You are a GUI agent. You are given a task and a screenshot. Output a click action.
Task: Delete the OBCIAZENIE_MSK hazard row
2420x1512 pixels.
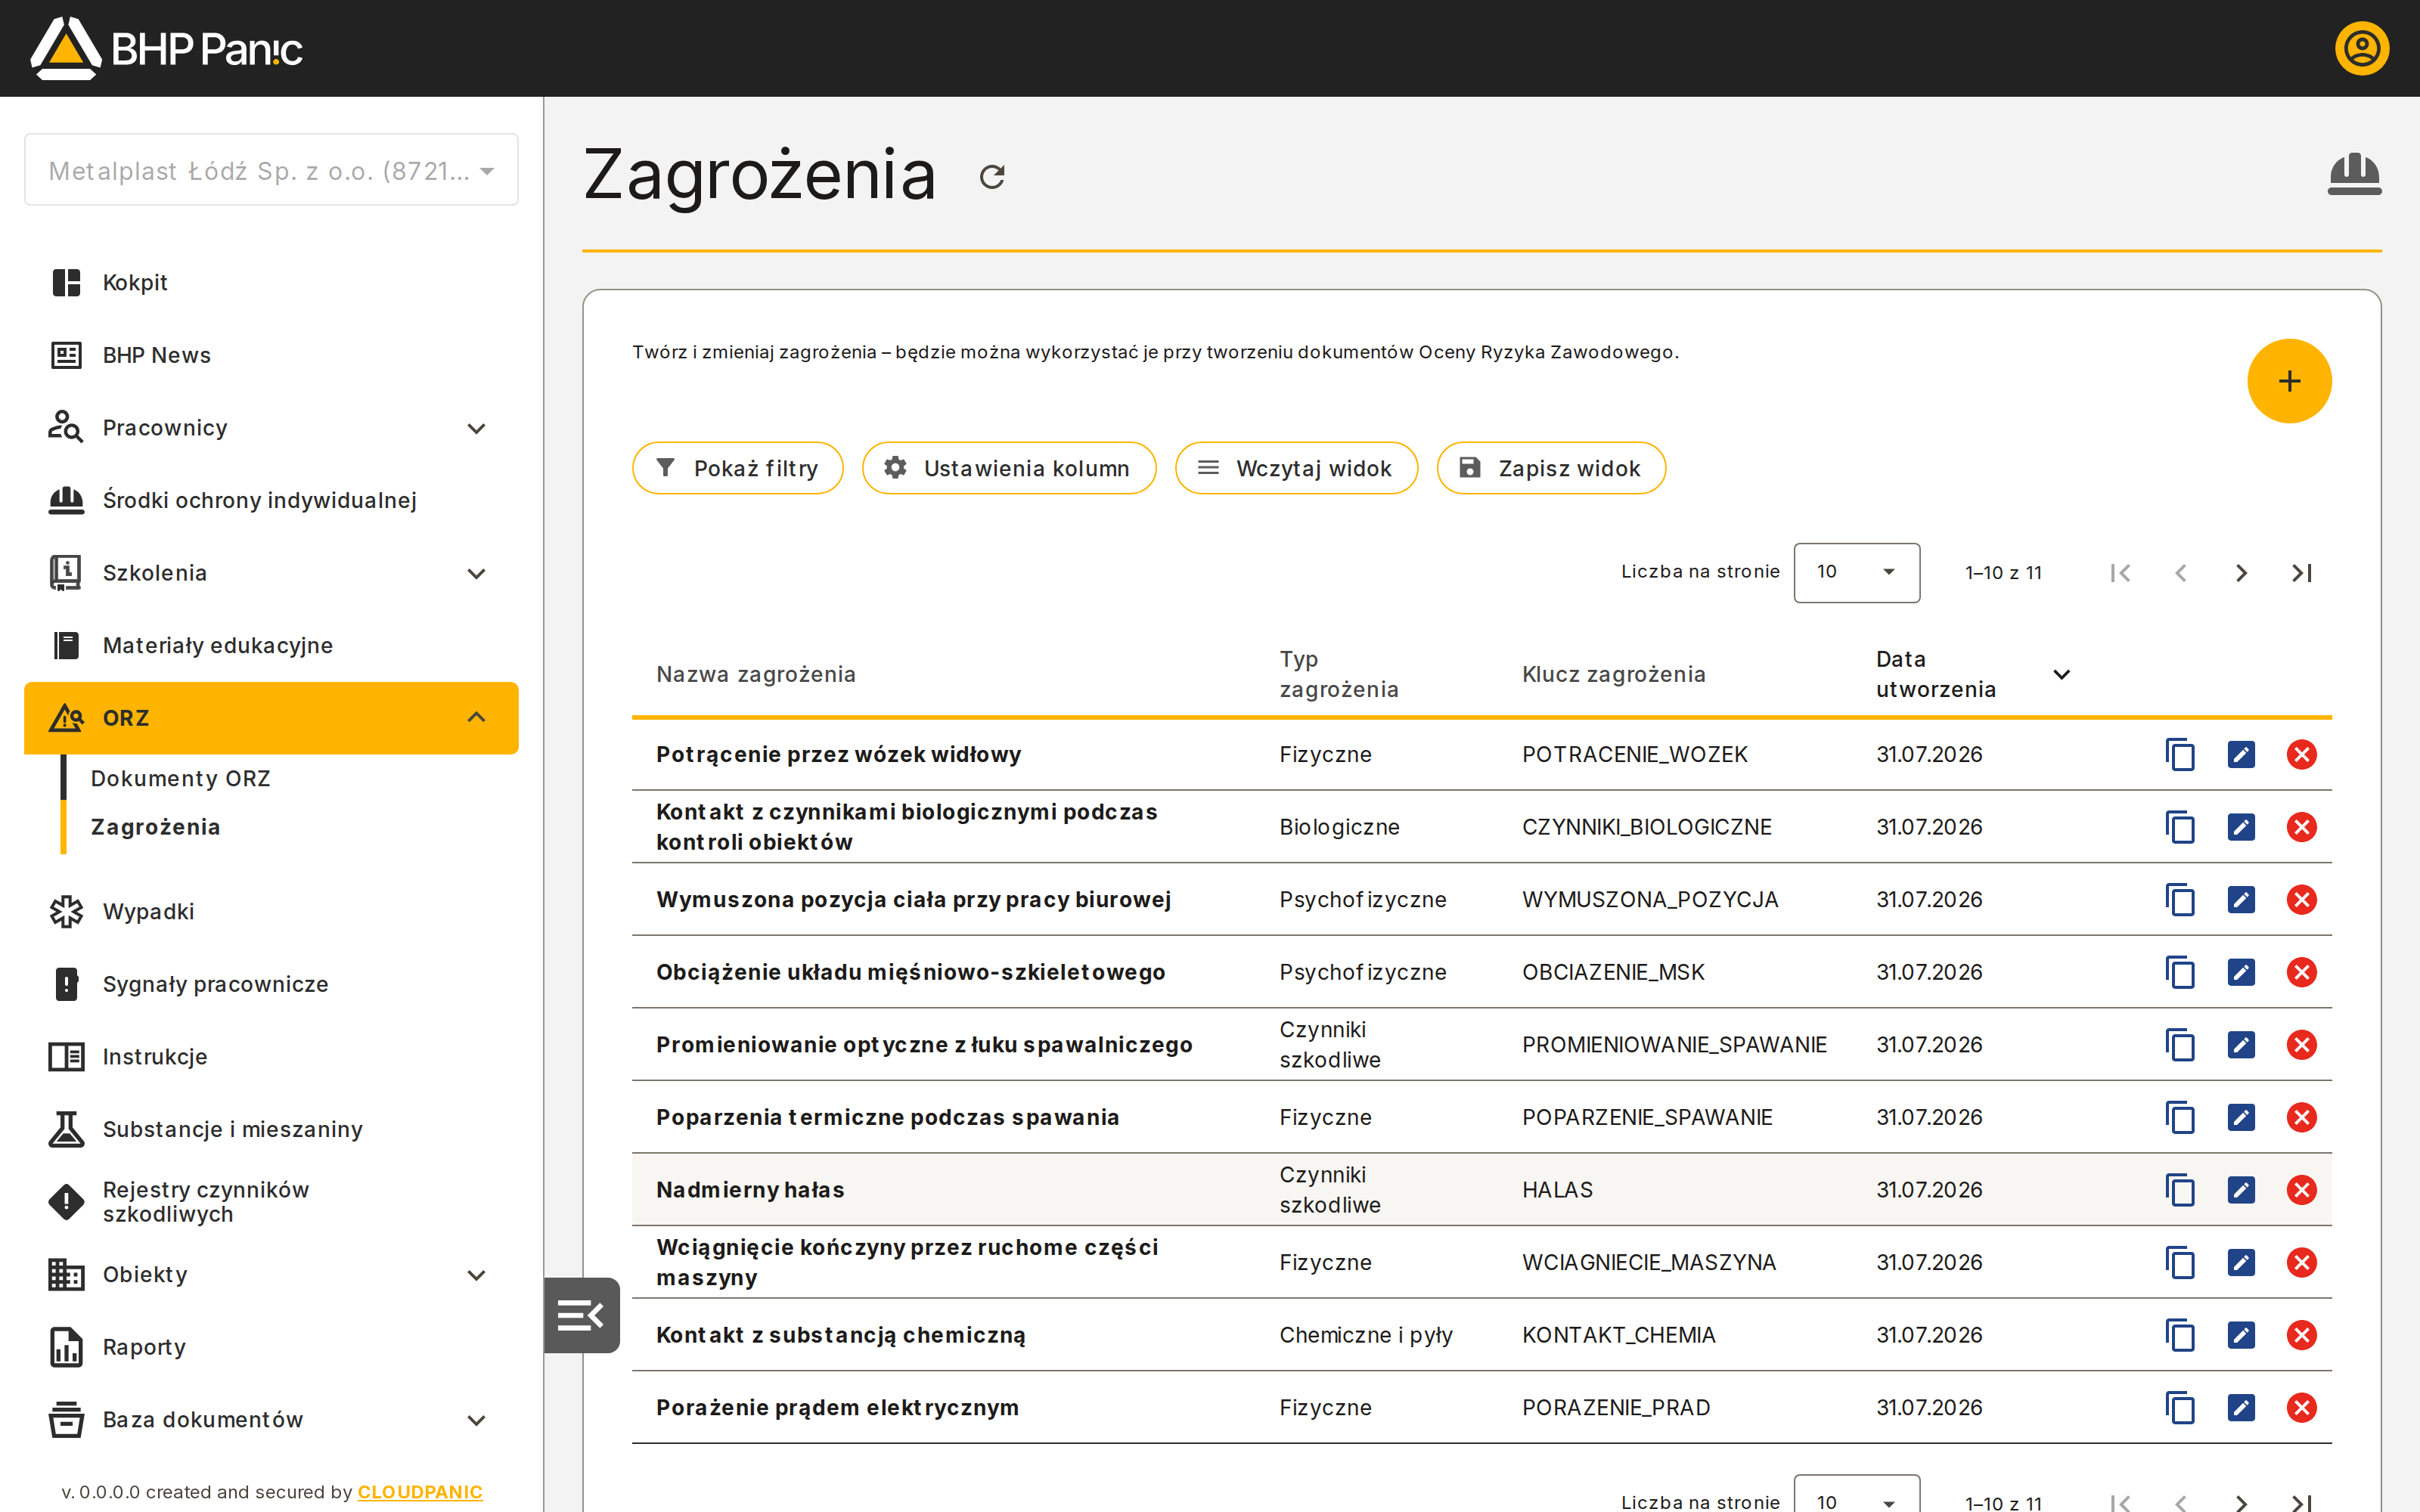(2301, 972)
